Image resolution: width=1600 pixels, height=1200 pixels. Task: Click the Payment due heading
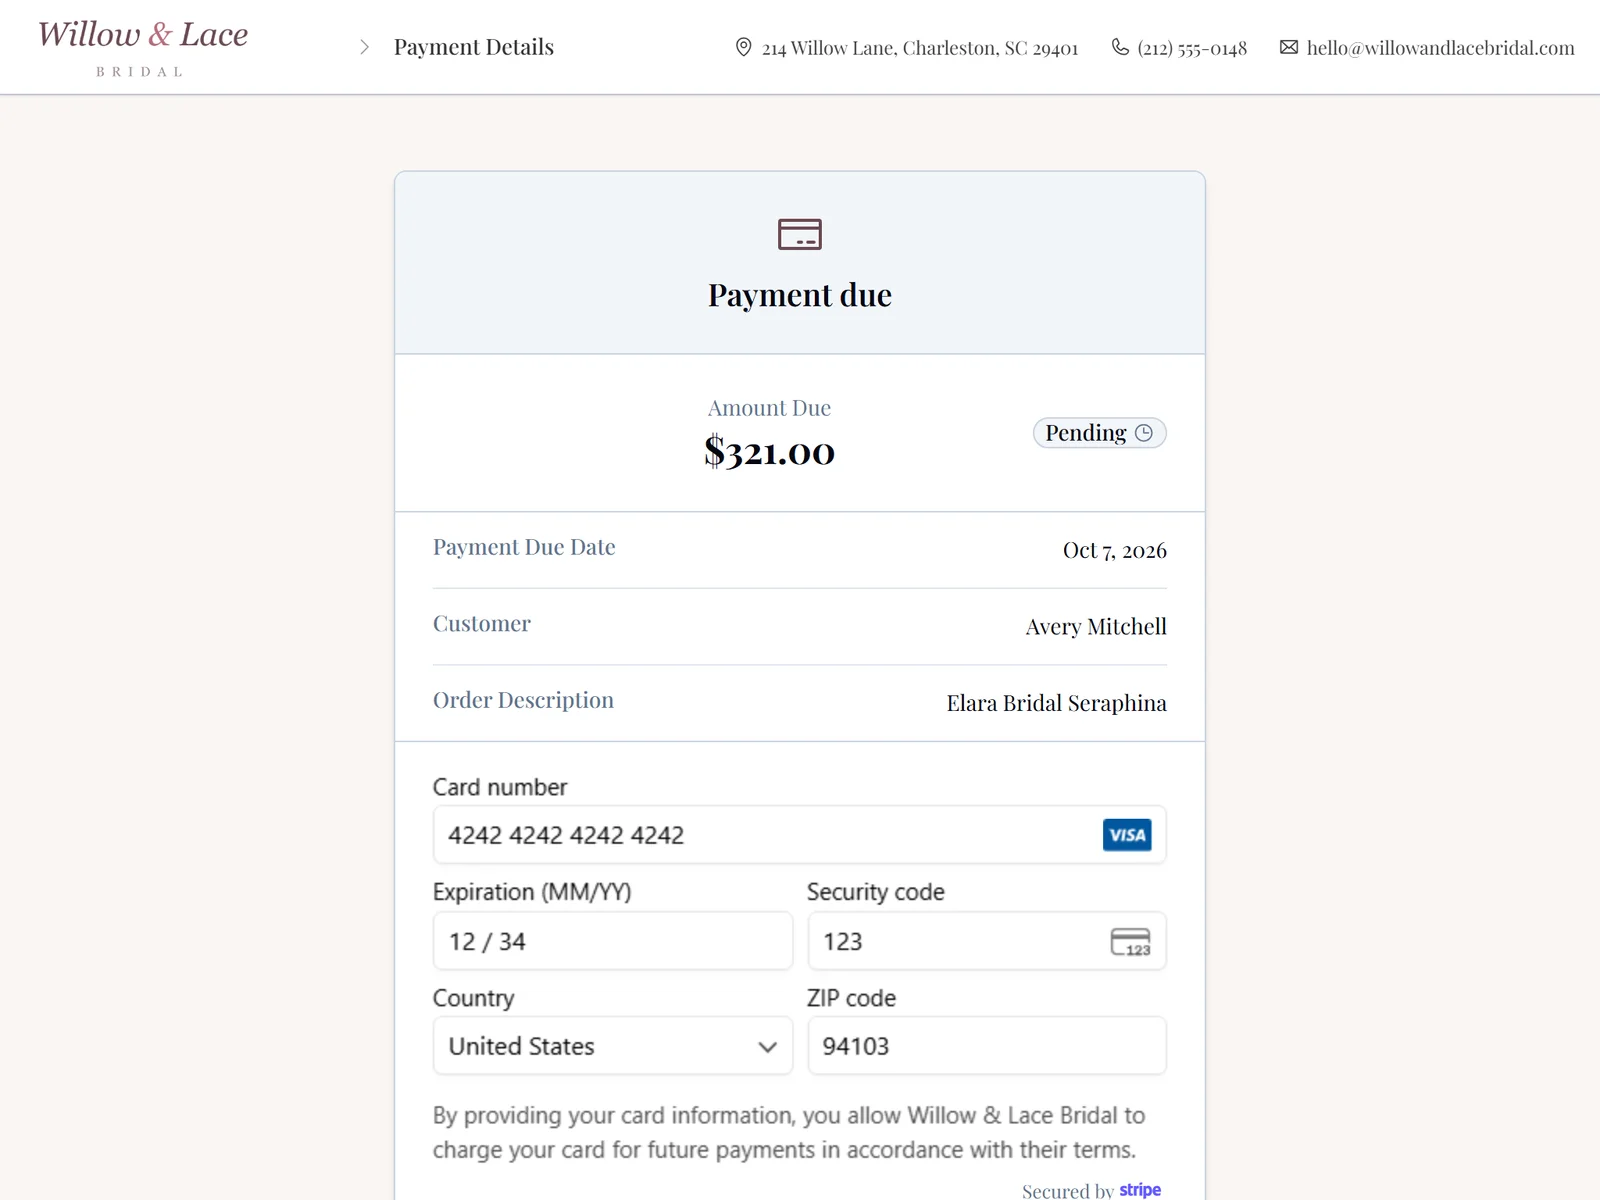pyautogui.click(x=800, y=295)
